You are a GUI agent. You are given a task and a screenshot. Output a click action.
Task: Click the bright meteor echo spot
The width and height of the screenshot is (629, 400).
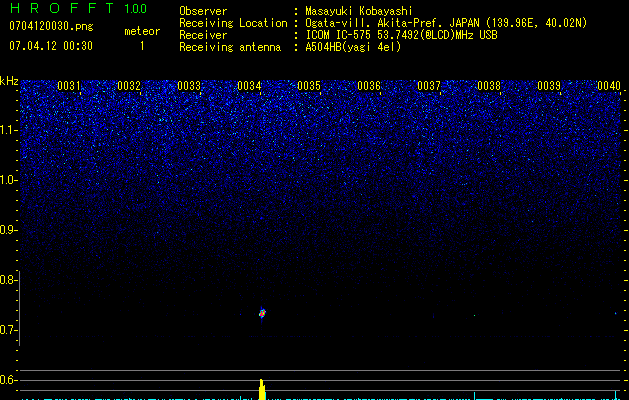[262, 313]
